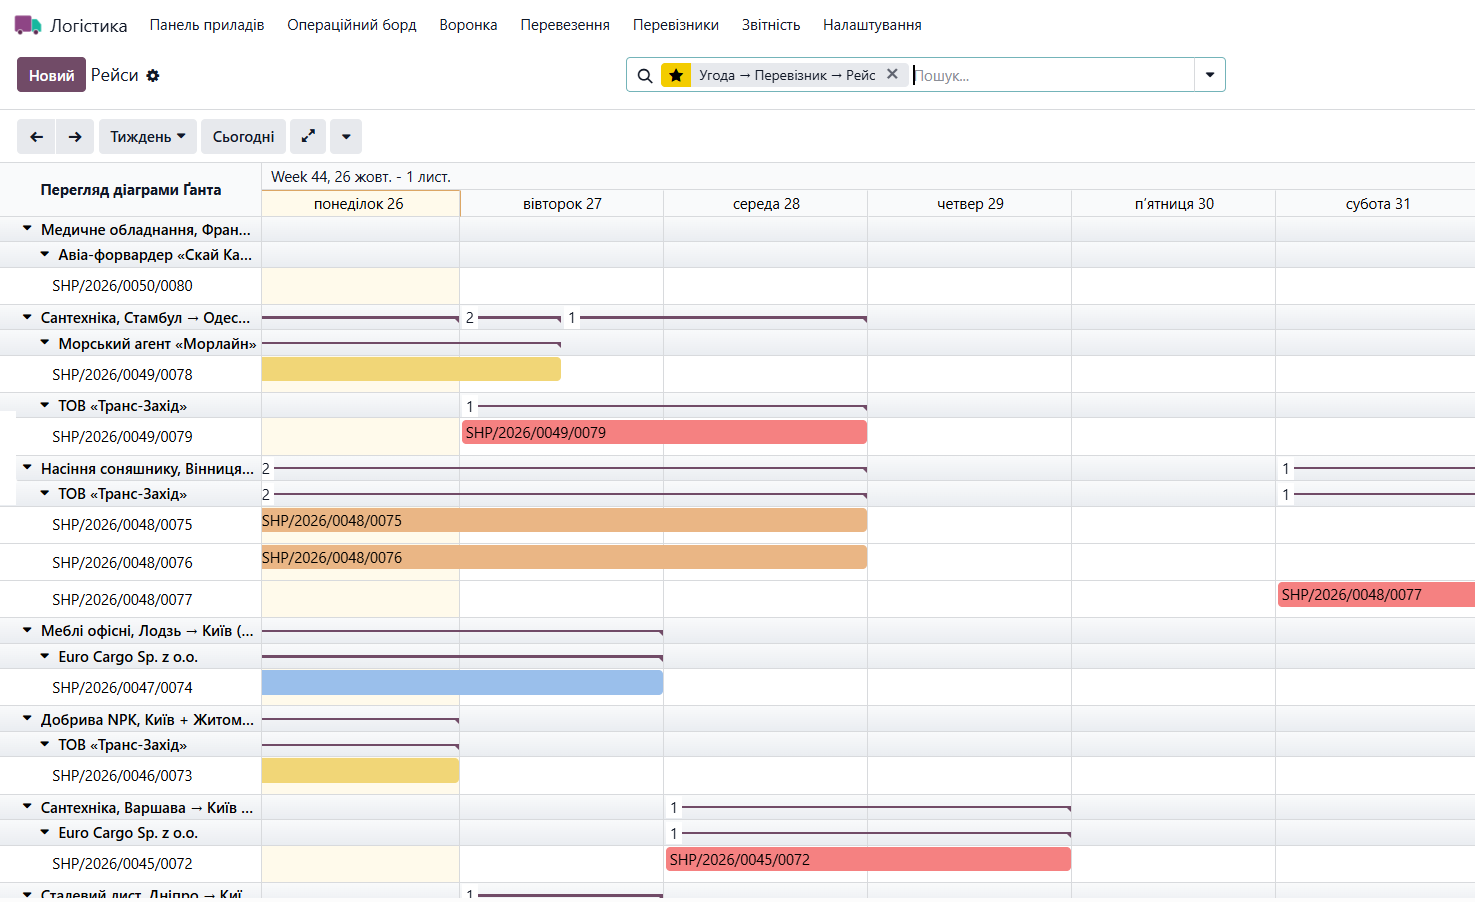Click the search magnifier icon
Screen dimensions: 1475x902
click(645, 76)
